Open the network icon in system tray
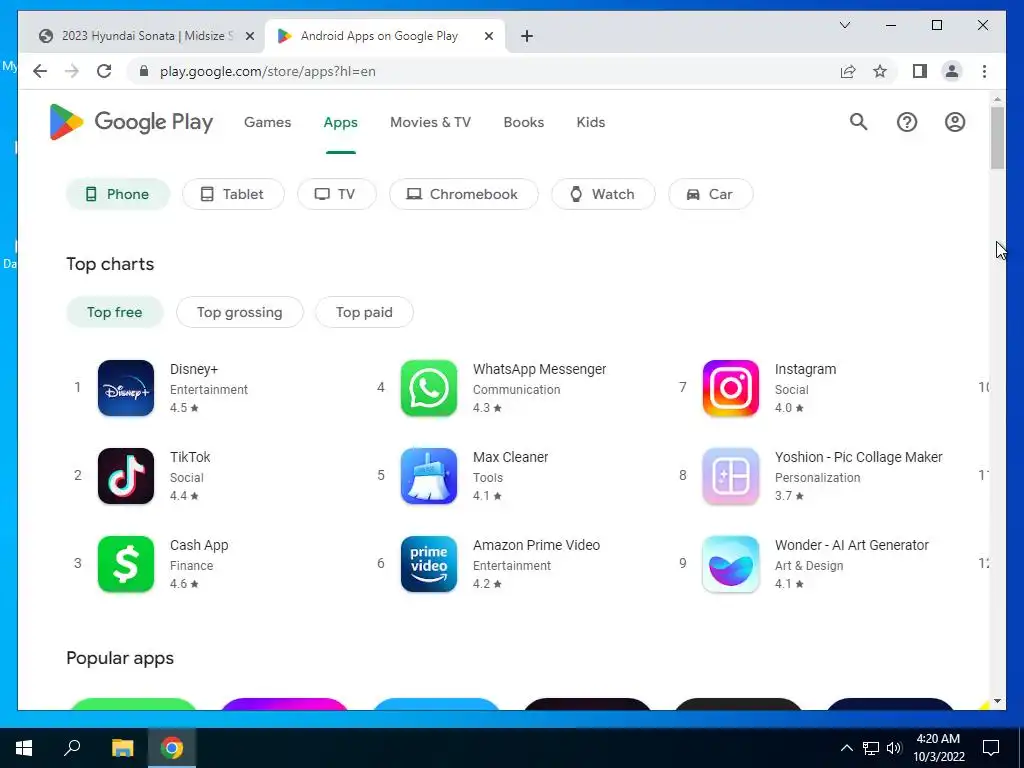The width and height of the screenshot is (1024, 768). click(871, 748)
